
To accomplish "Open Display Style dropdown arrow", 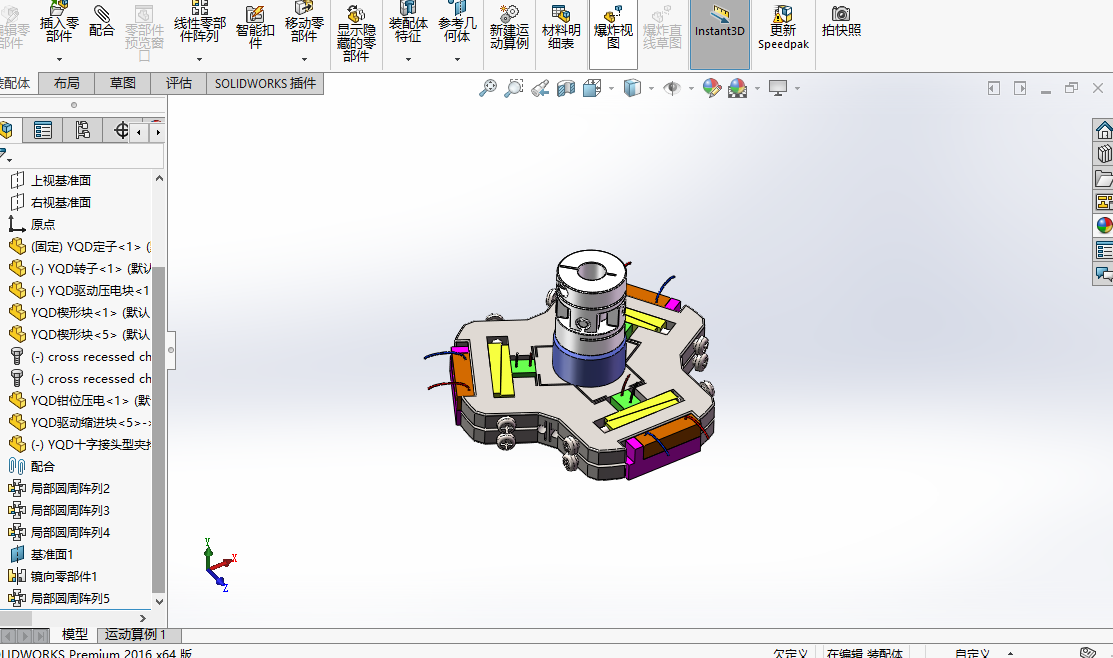I will click(x=651, y=89).
